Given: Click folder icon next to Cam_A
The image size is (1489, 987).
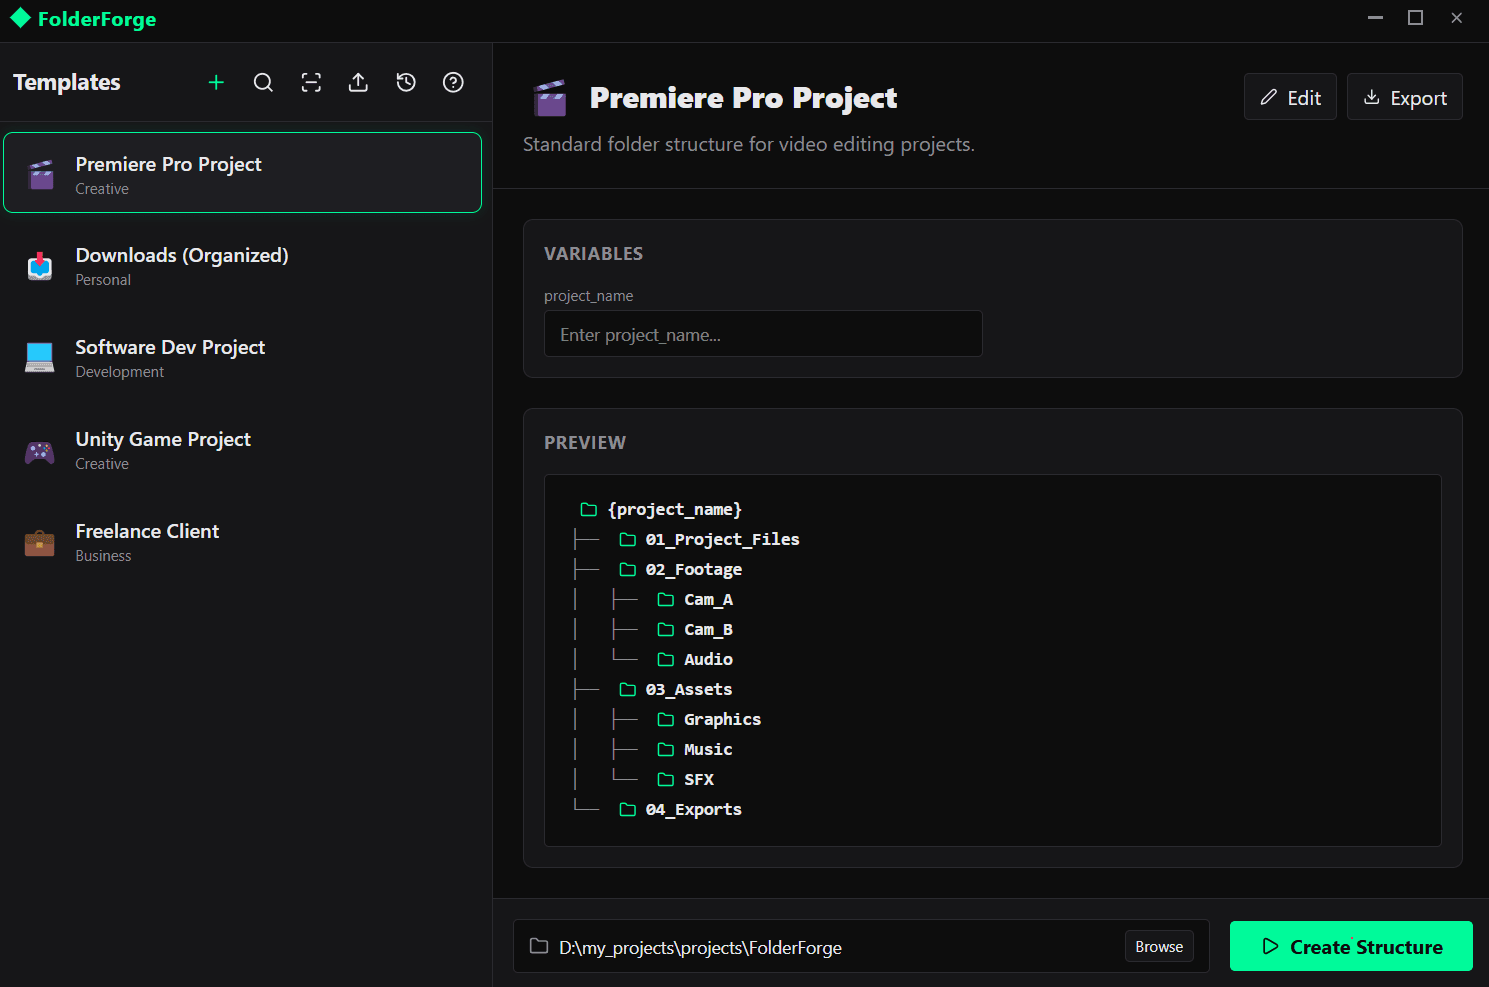Looking at the screenshot, I should (666, 600).
